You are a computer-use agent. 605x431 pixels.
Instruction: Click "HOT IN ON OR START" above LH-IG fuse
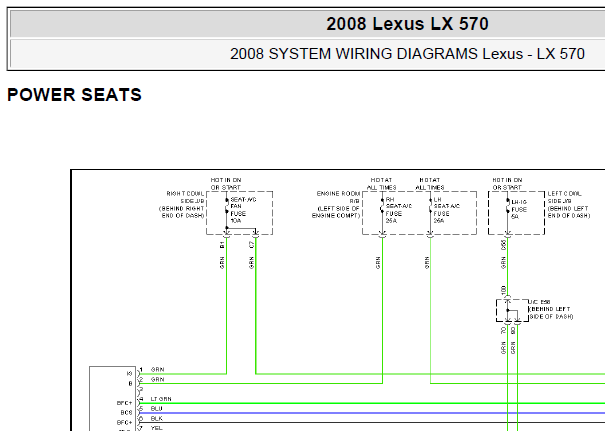point(507,184)
